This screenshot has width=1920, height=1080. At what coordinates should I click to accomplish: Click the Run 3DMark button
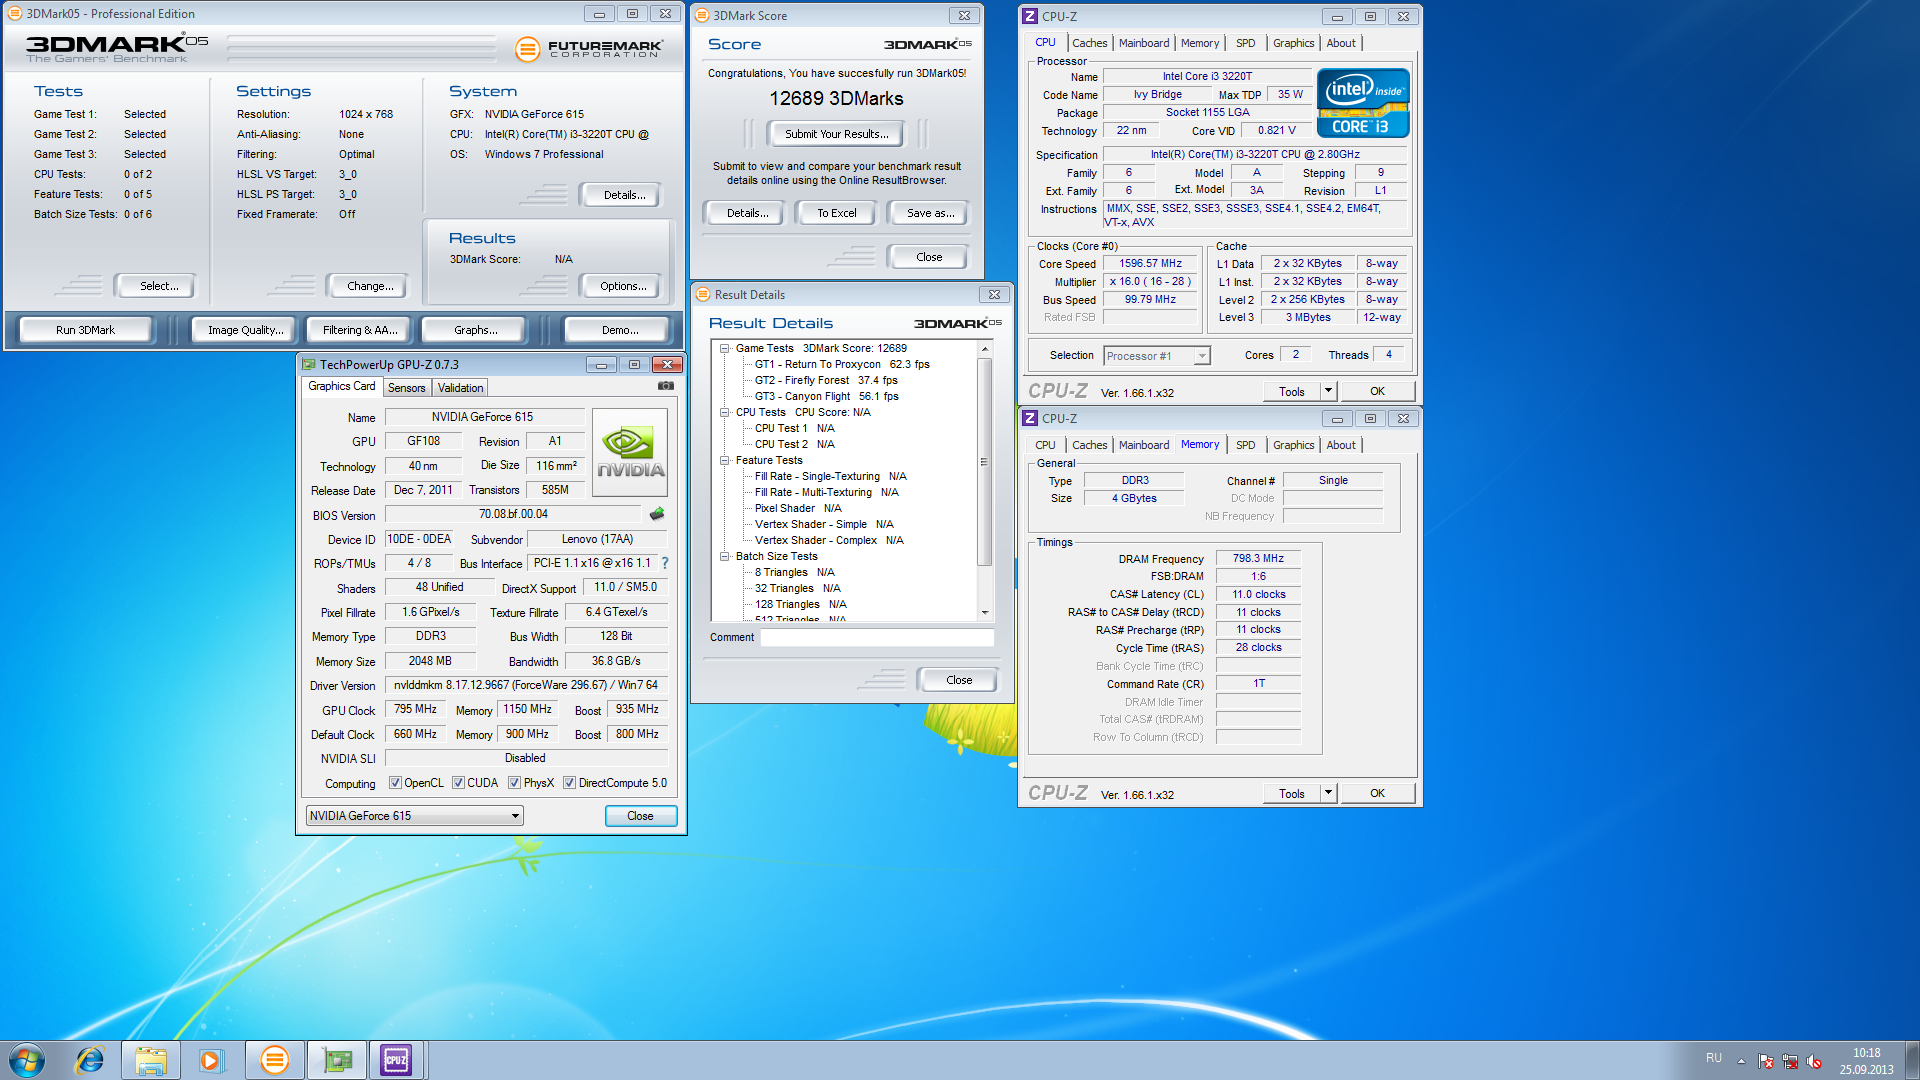point(86,330)
